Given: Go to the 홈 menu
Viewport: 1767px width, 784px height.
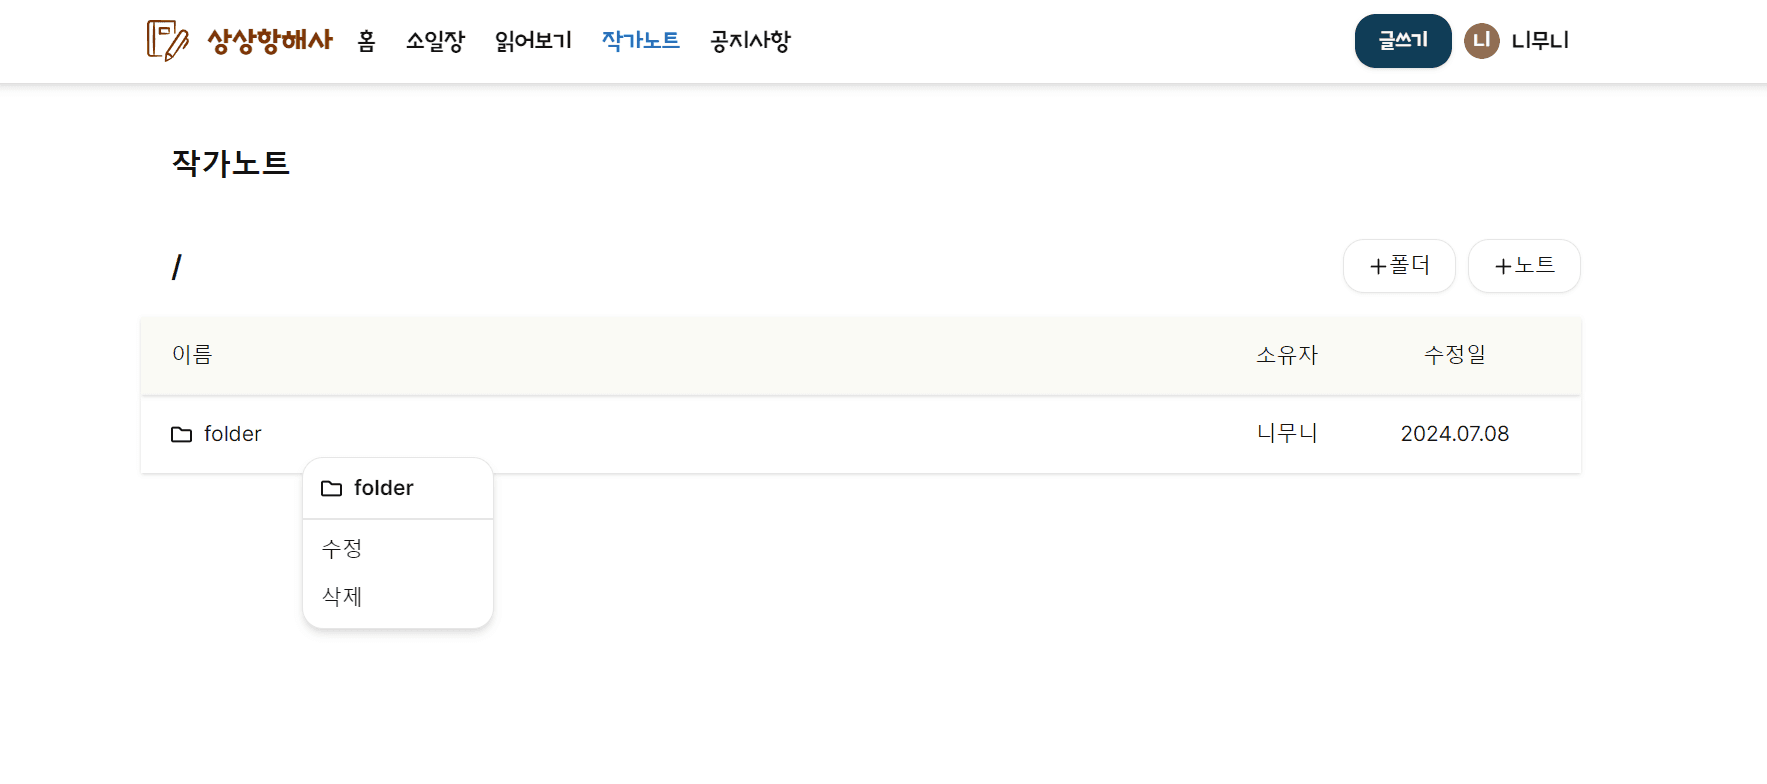Looking at the screenshot, I should click(366, 41).
